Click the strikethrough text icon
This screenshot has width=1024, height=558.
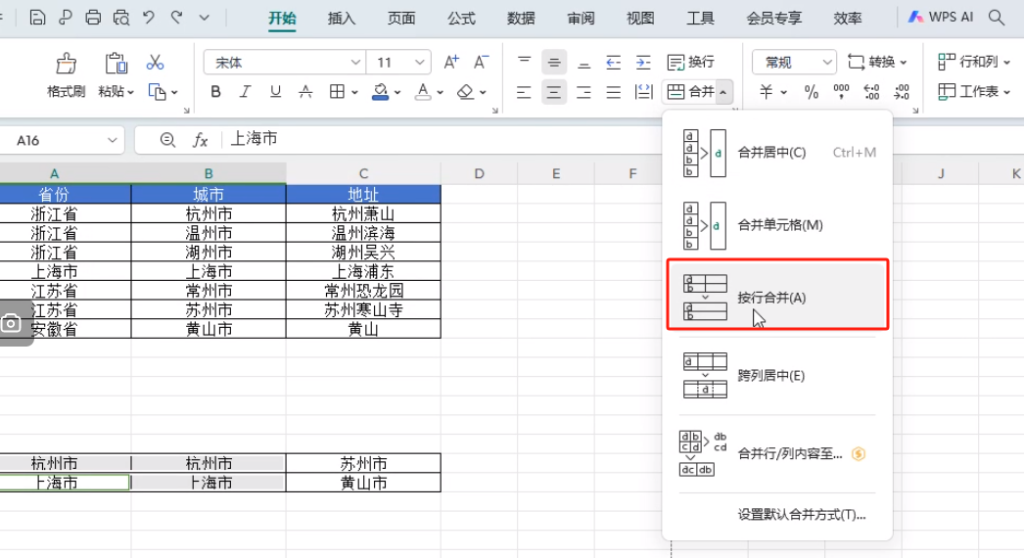coord(305,92)
